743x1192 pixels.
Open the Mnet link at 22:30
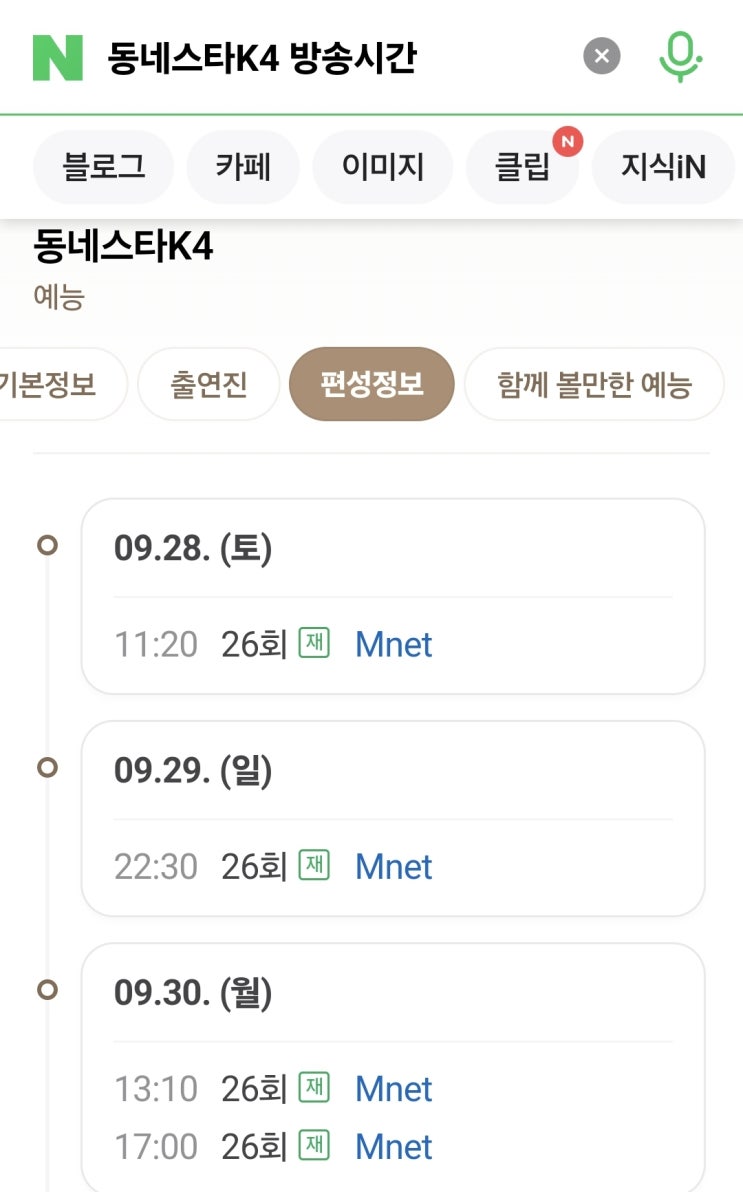(393, 867)
